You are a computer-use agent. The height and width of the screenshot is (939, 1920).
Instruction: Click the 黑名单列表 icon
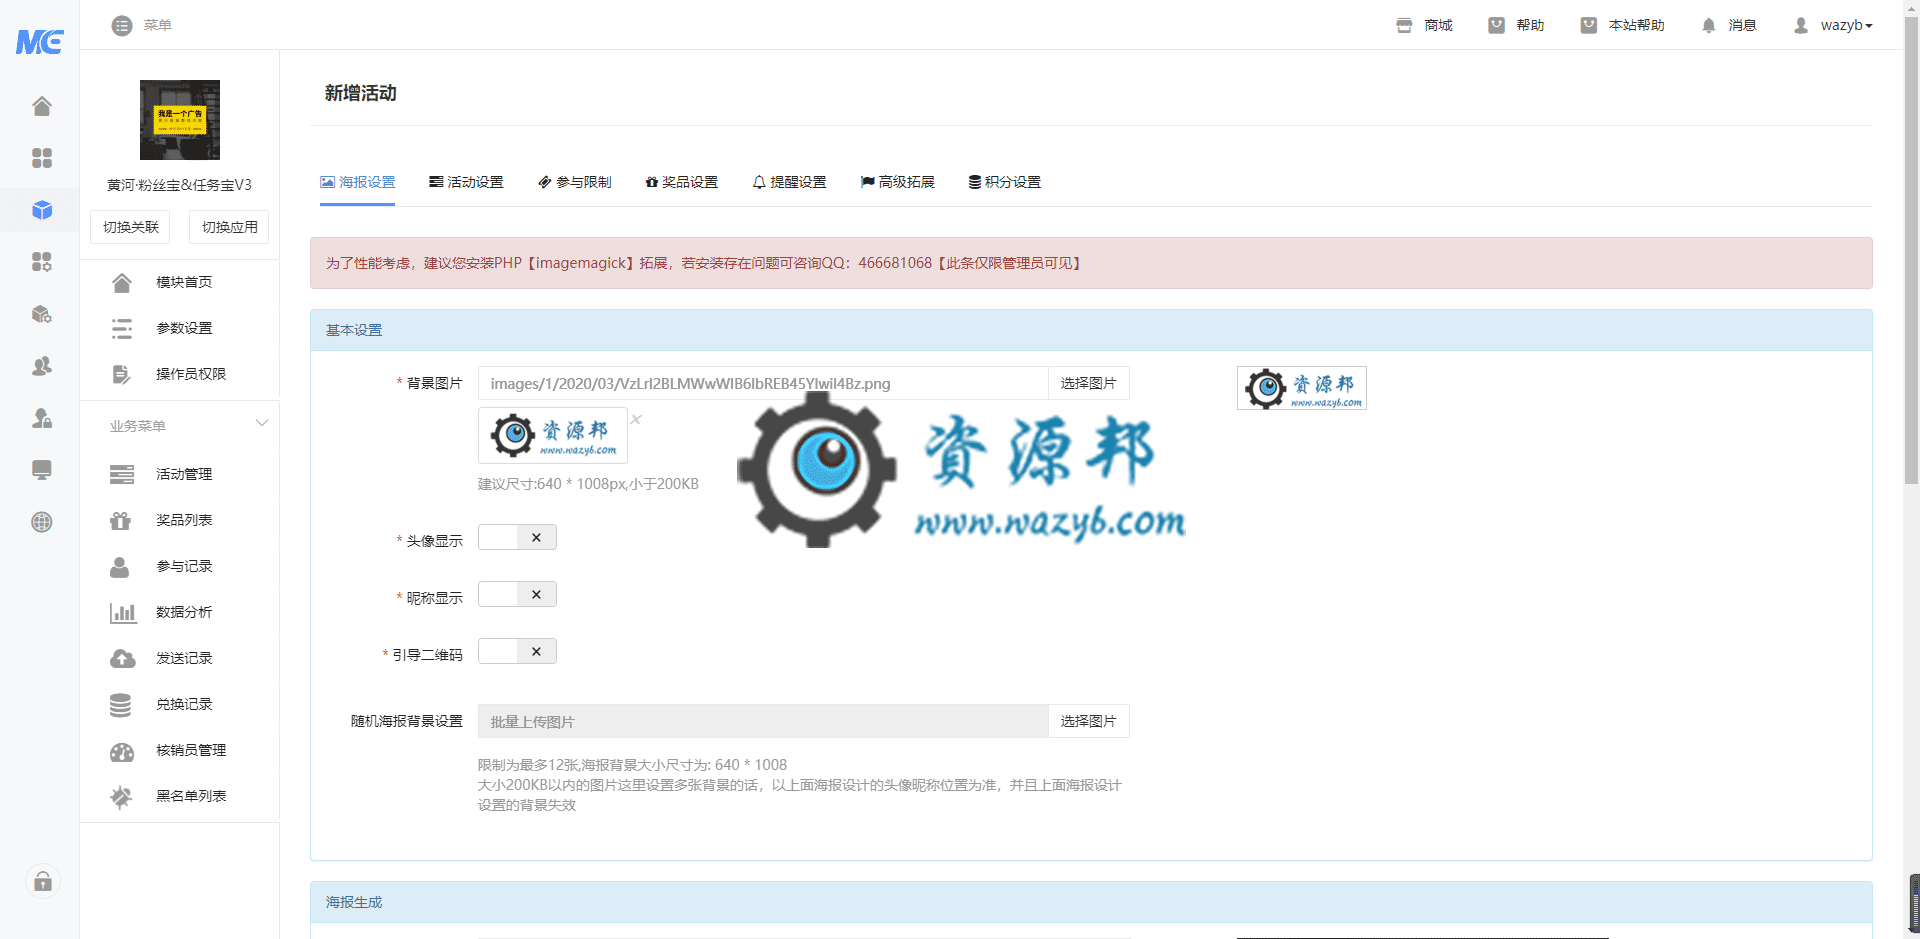pyautogui.click(x=121, y=797)
